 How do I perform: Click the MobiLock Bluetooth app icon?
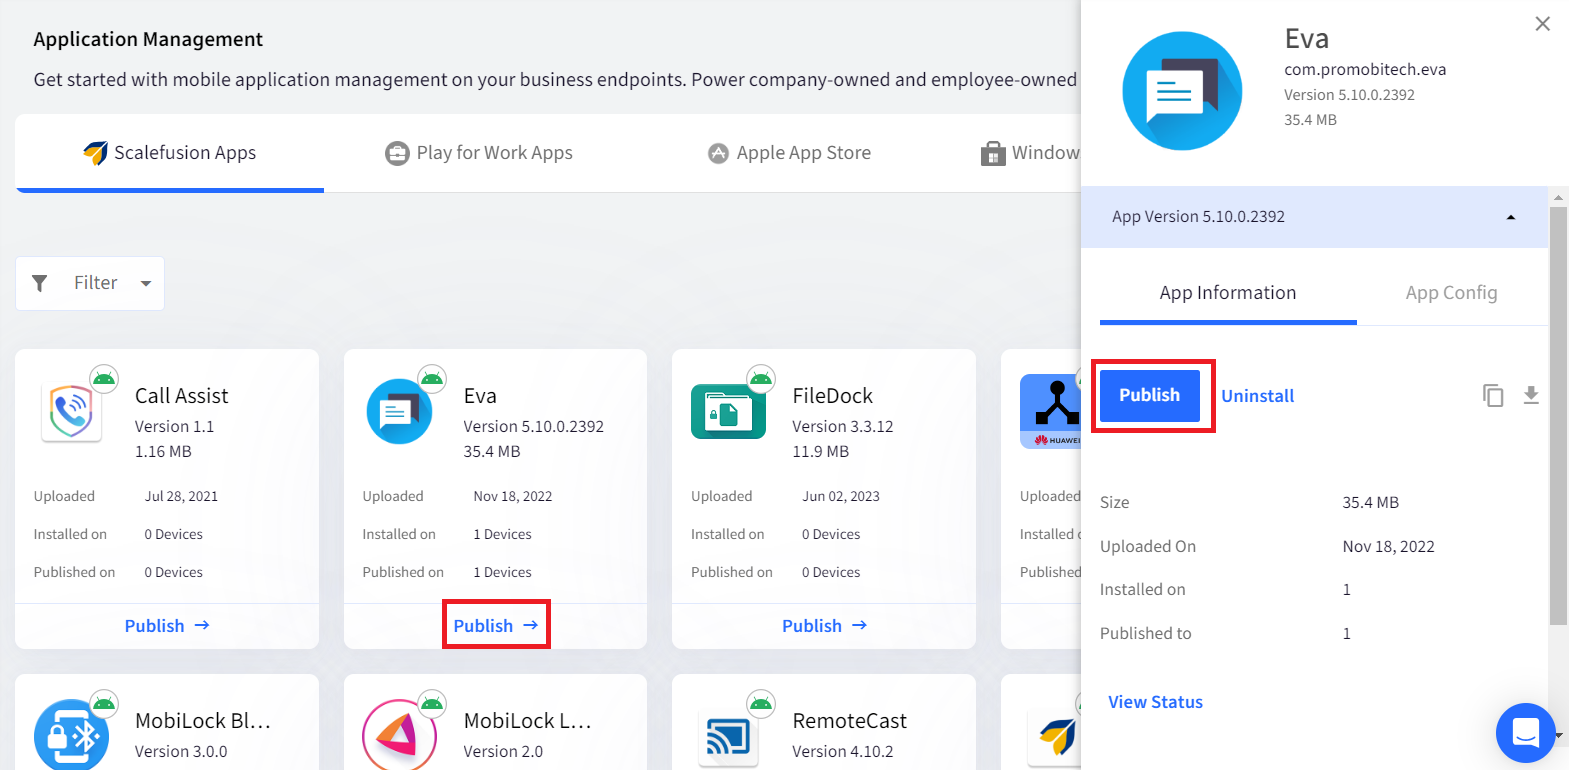tap(71, 735)
